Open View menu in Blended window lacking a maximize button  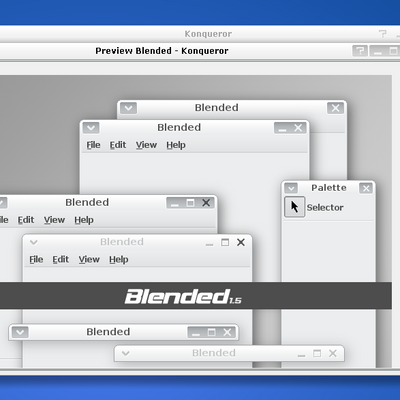click(x=146, y=145)
